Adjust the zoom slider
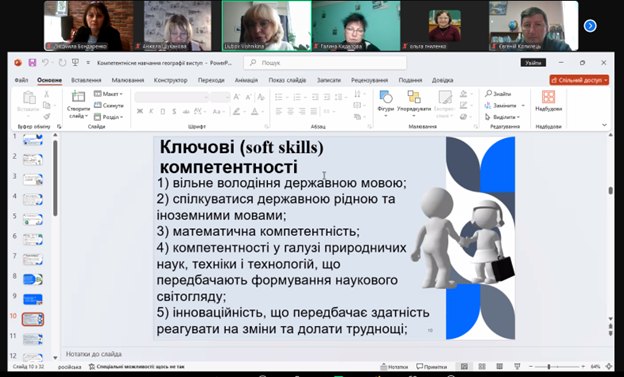Image resolution: width=624 pixels, height=377 pixels. pos(557,366)
